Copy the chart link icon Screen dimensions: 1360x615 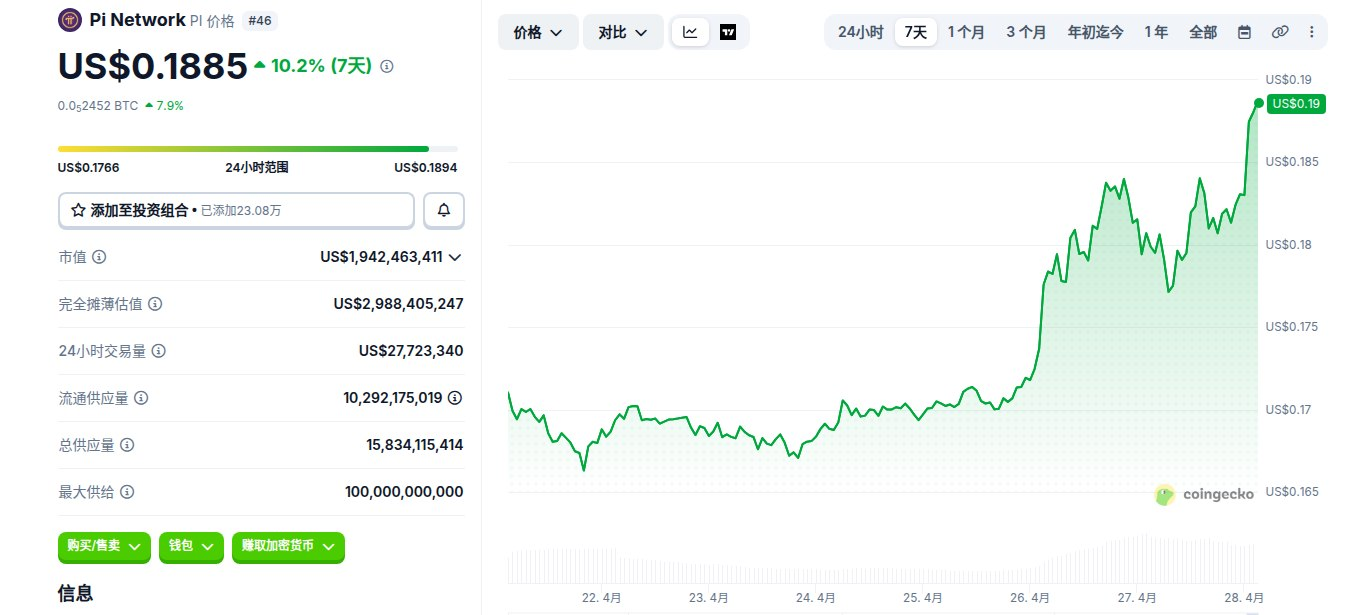1279,32
